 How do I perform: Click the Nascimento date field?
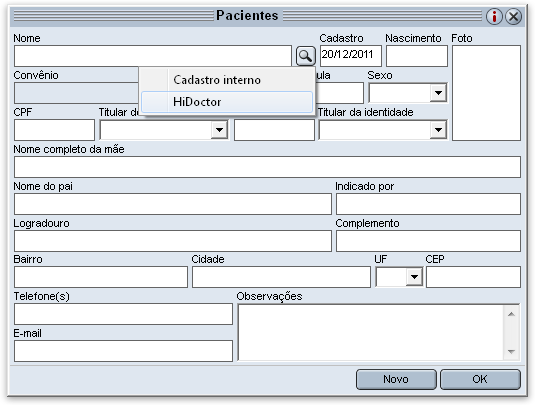[x=417, y=56]
